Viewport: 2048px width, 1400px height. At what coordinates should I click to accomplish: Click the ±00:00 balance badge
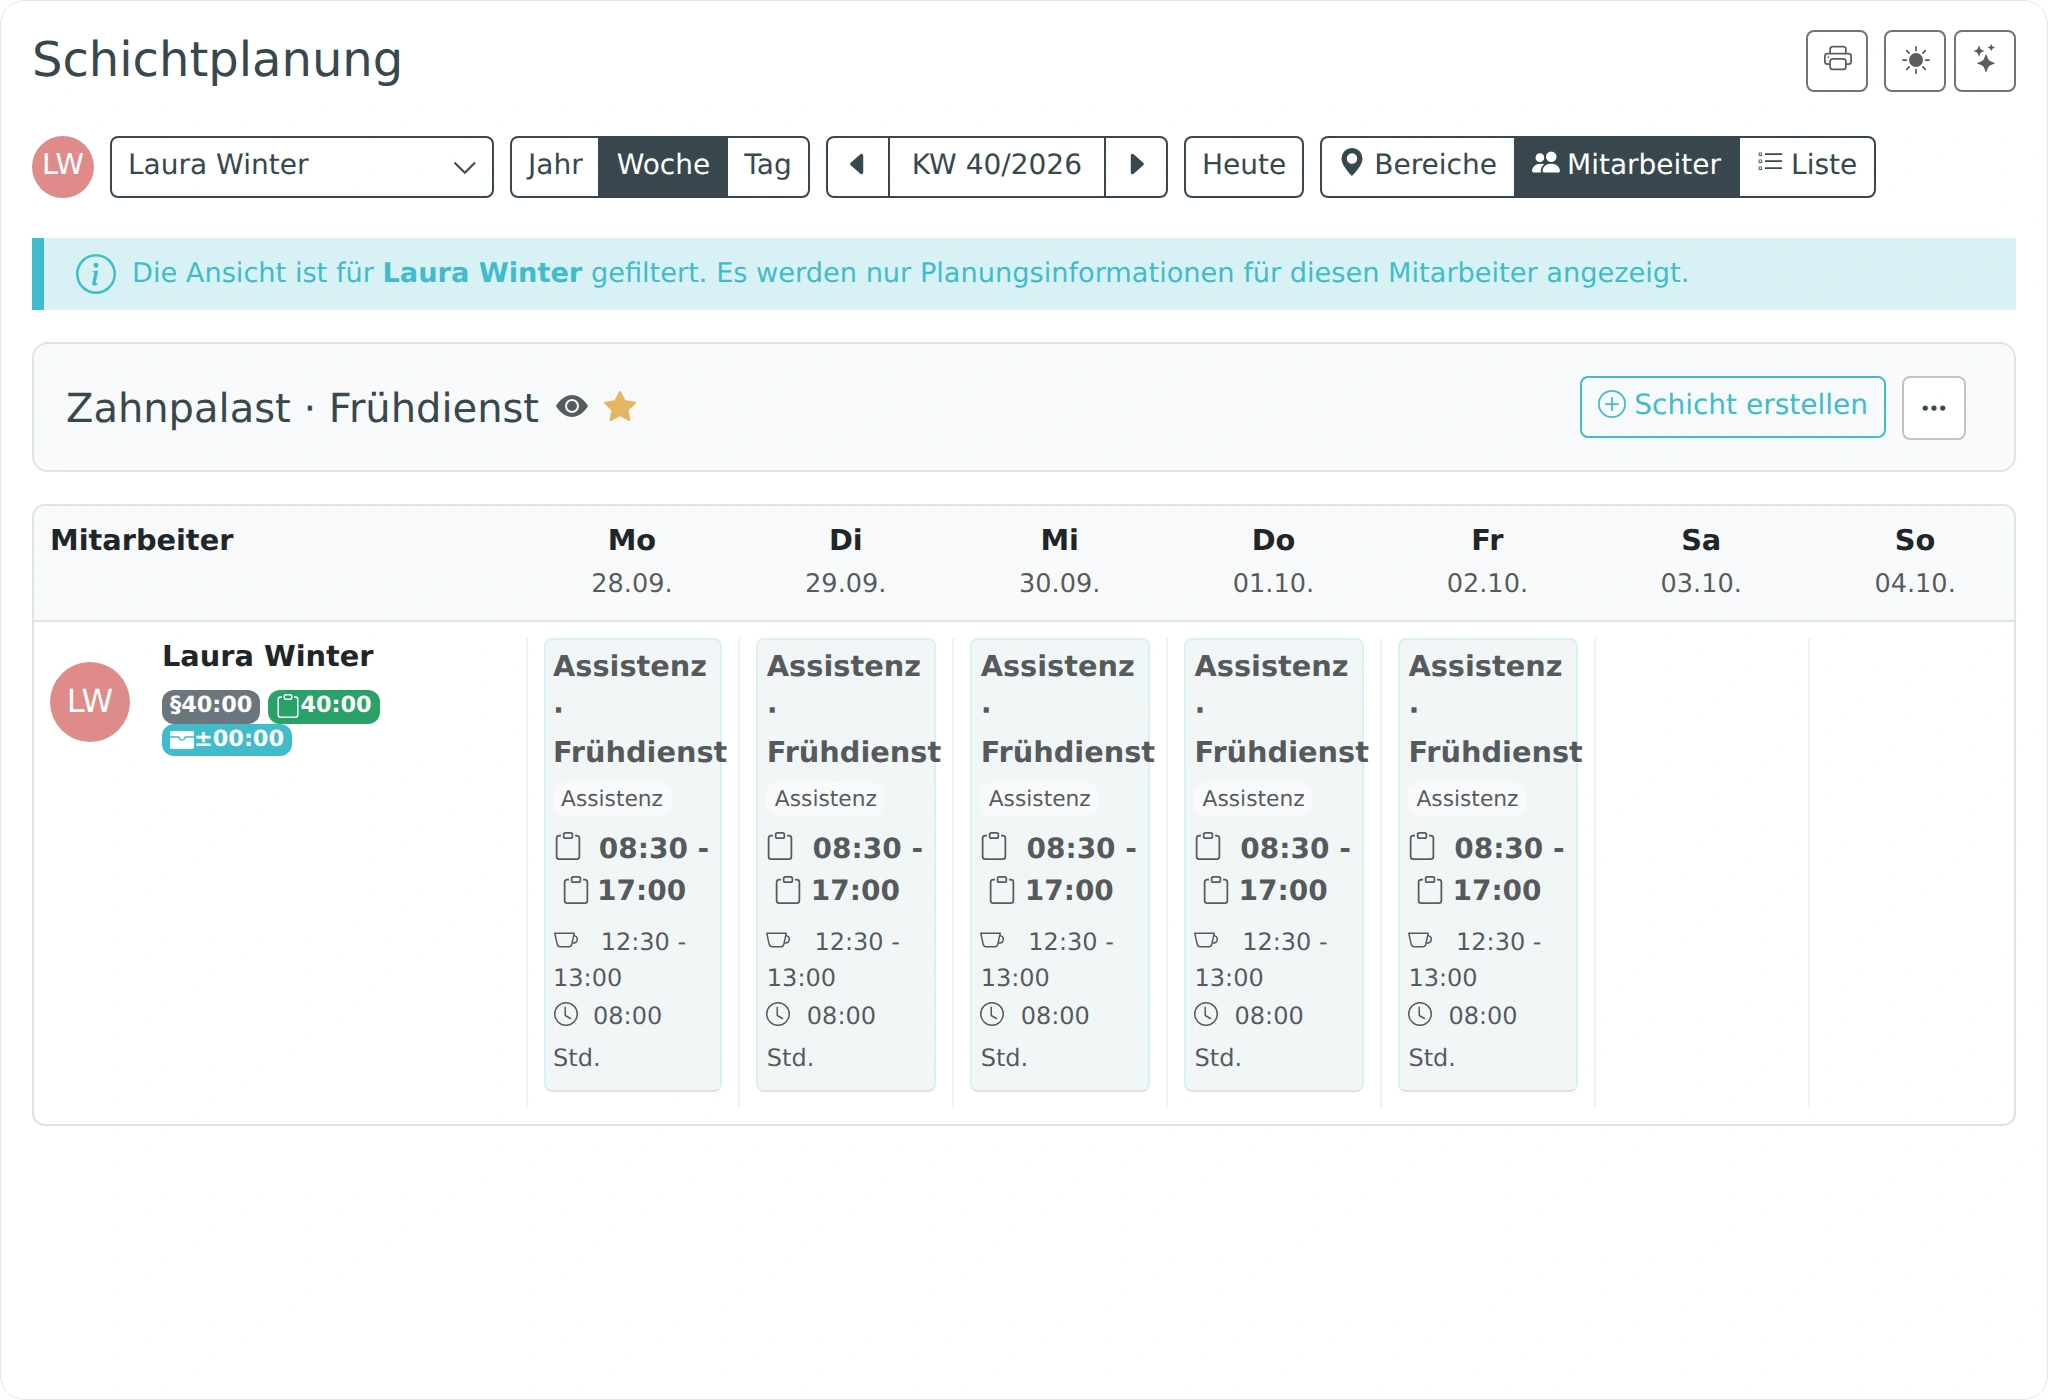(227, 739)
